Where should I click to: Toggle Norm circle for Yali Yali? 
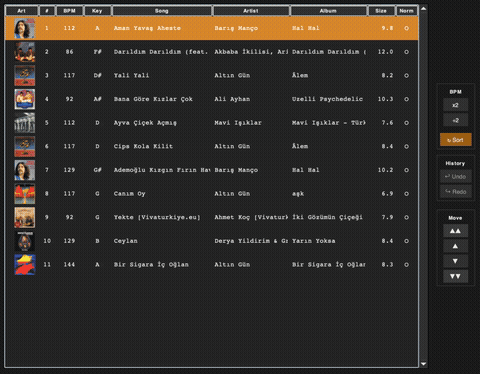[406, 76]
